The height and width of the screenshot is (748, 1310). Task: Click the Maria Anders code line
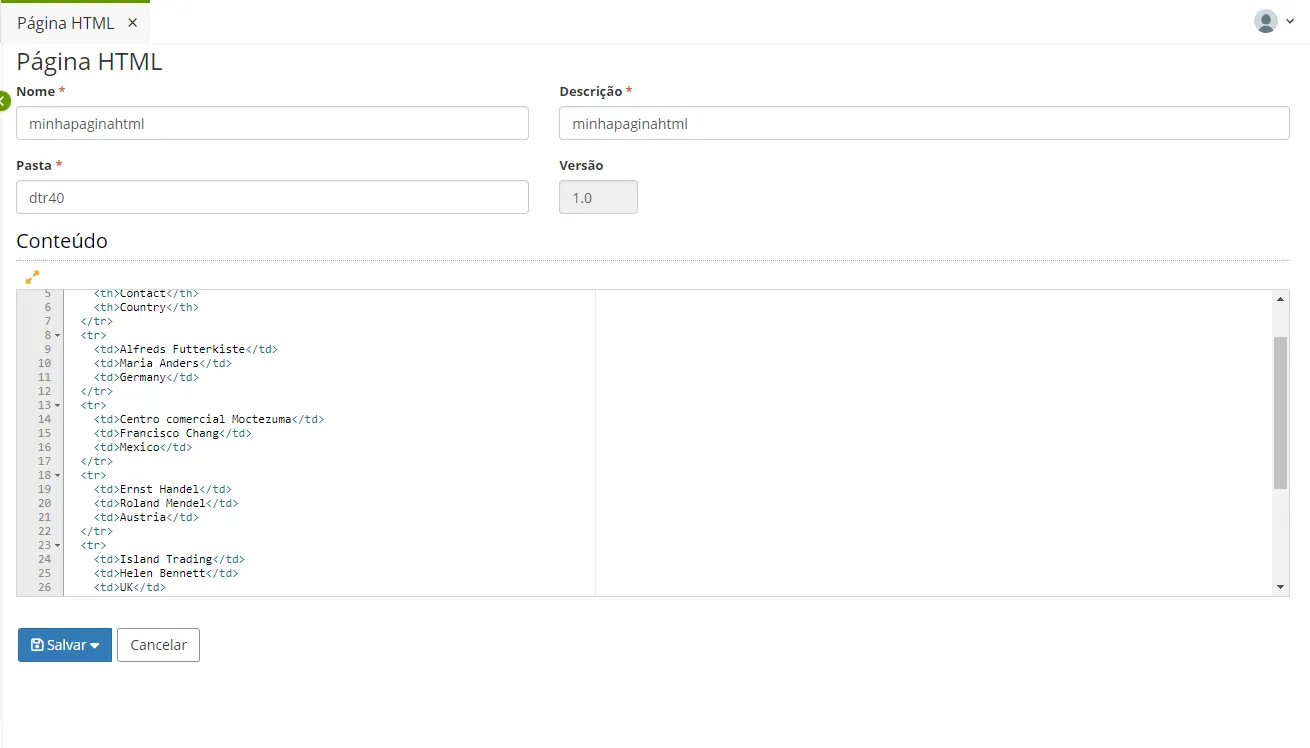(x=163, y=363)
